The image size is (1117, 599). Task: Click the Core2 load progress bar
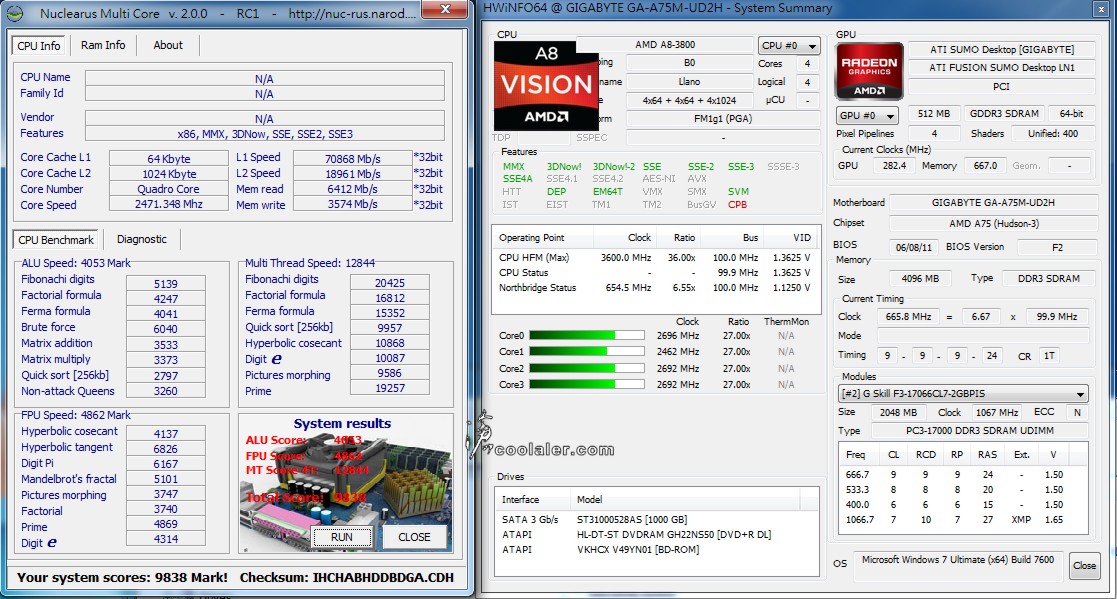(587, 368)
